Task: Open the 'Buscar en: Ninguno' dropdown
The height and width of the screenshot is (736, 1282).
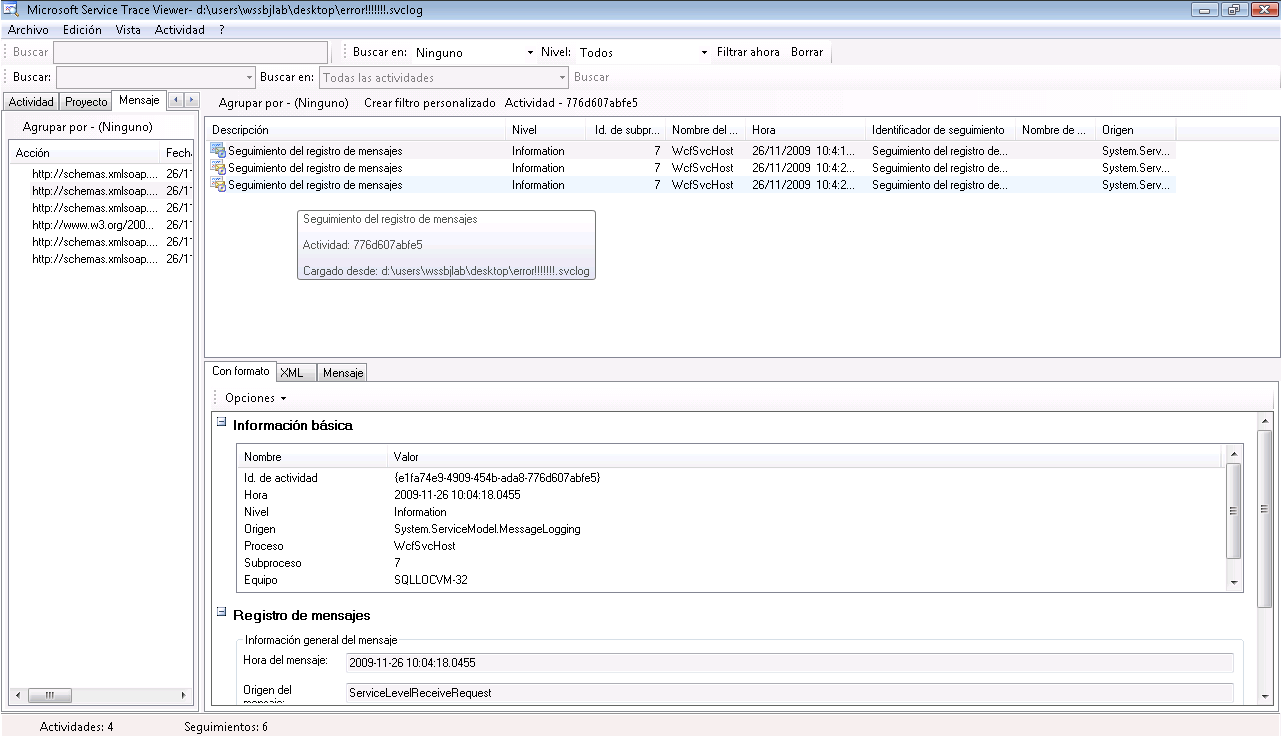Action: pyautogui.click(x=530, y=52)
